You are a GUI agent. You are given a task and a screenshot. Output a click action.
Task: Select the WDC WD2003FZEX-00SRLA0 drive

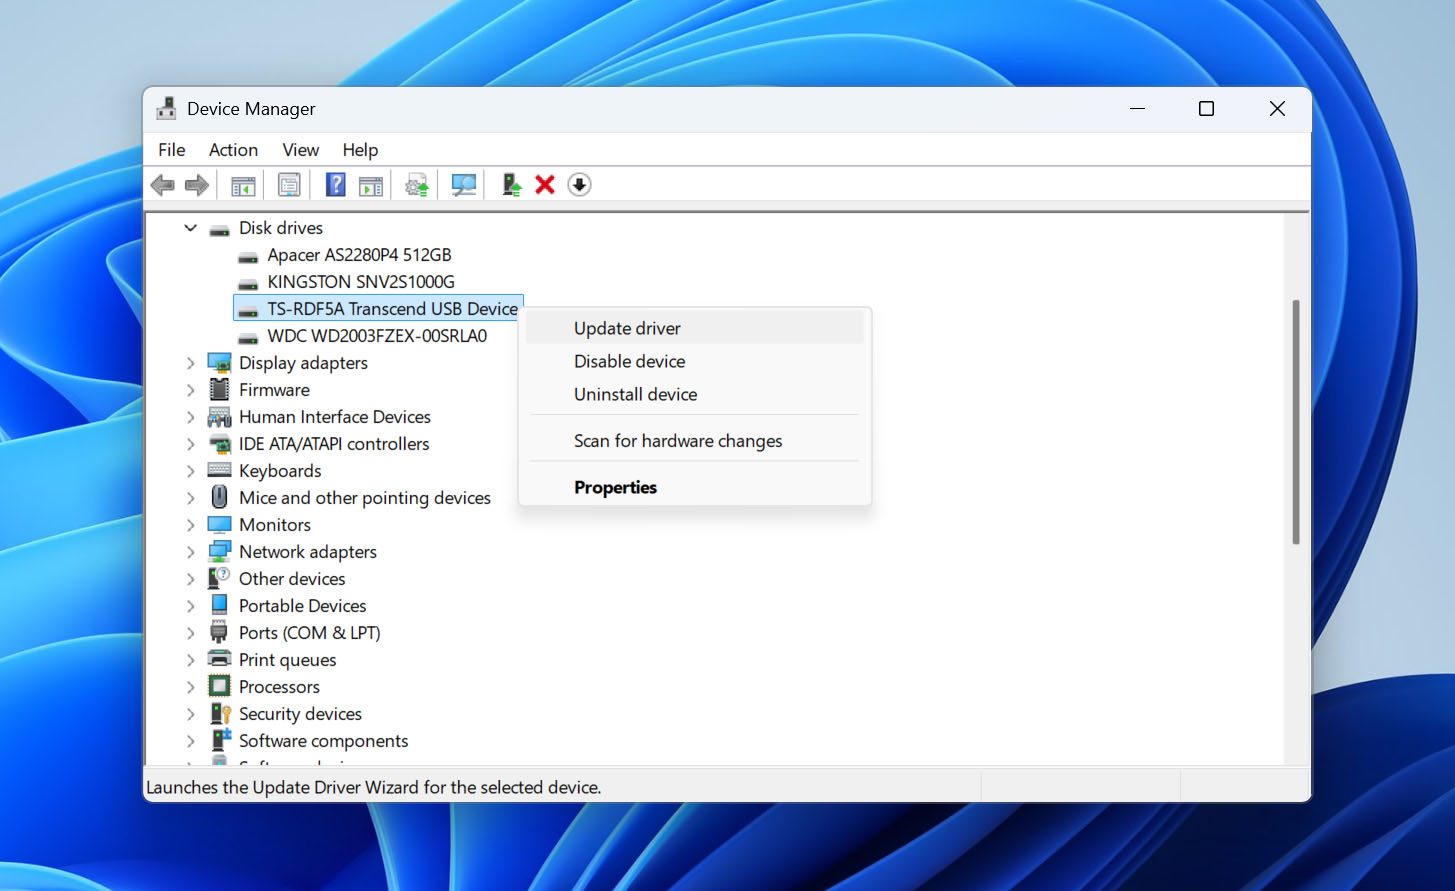click(x=377, y=336)
